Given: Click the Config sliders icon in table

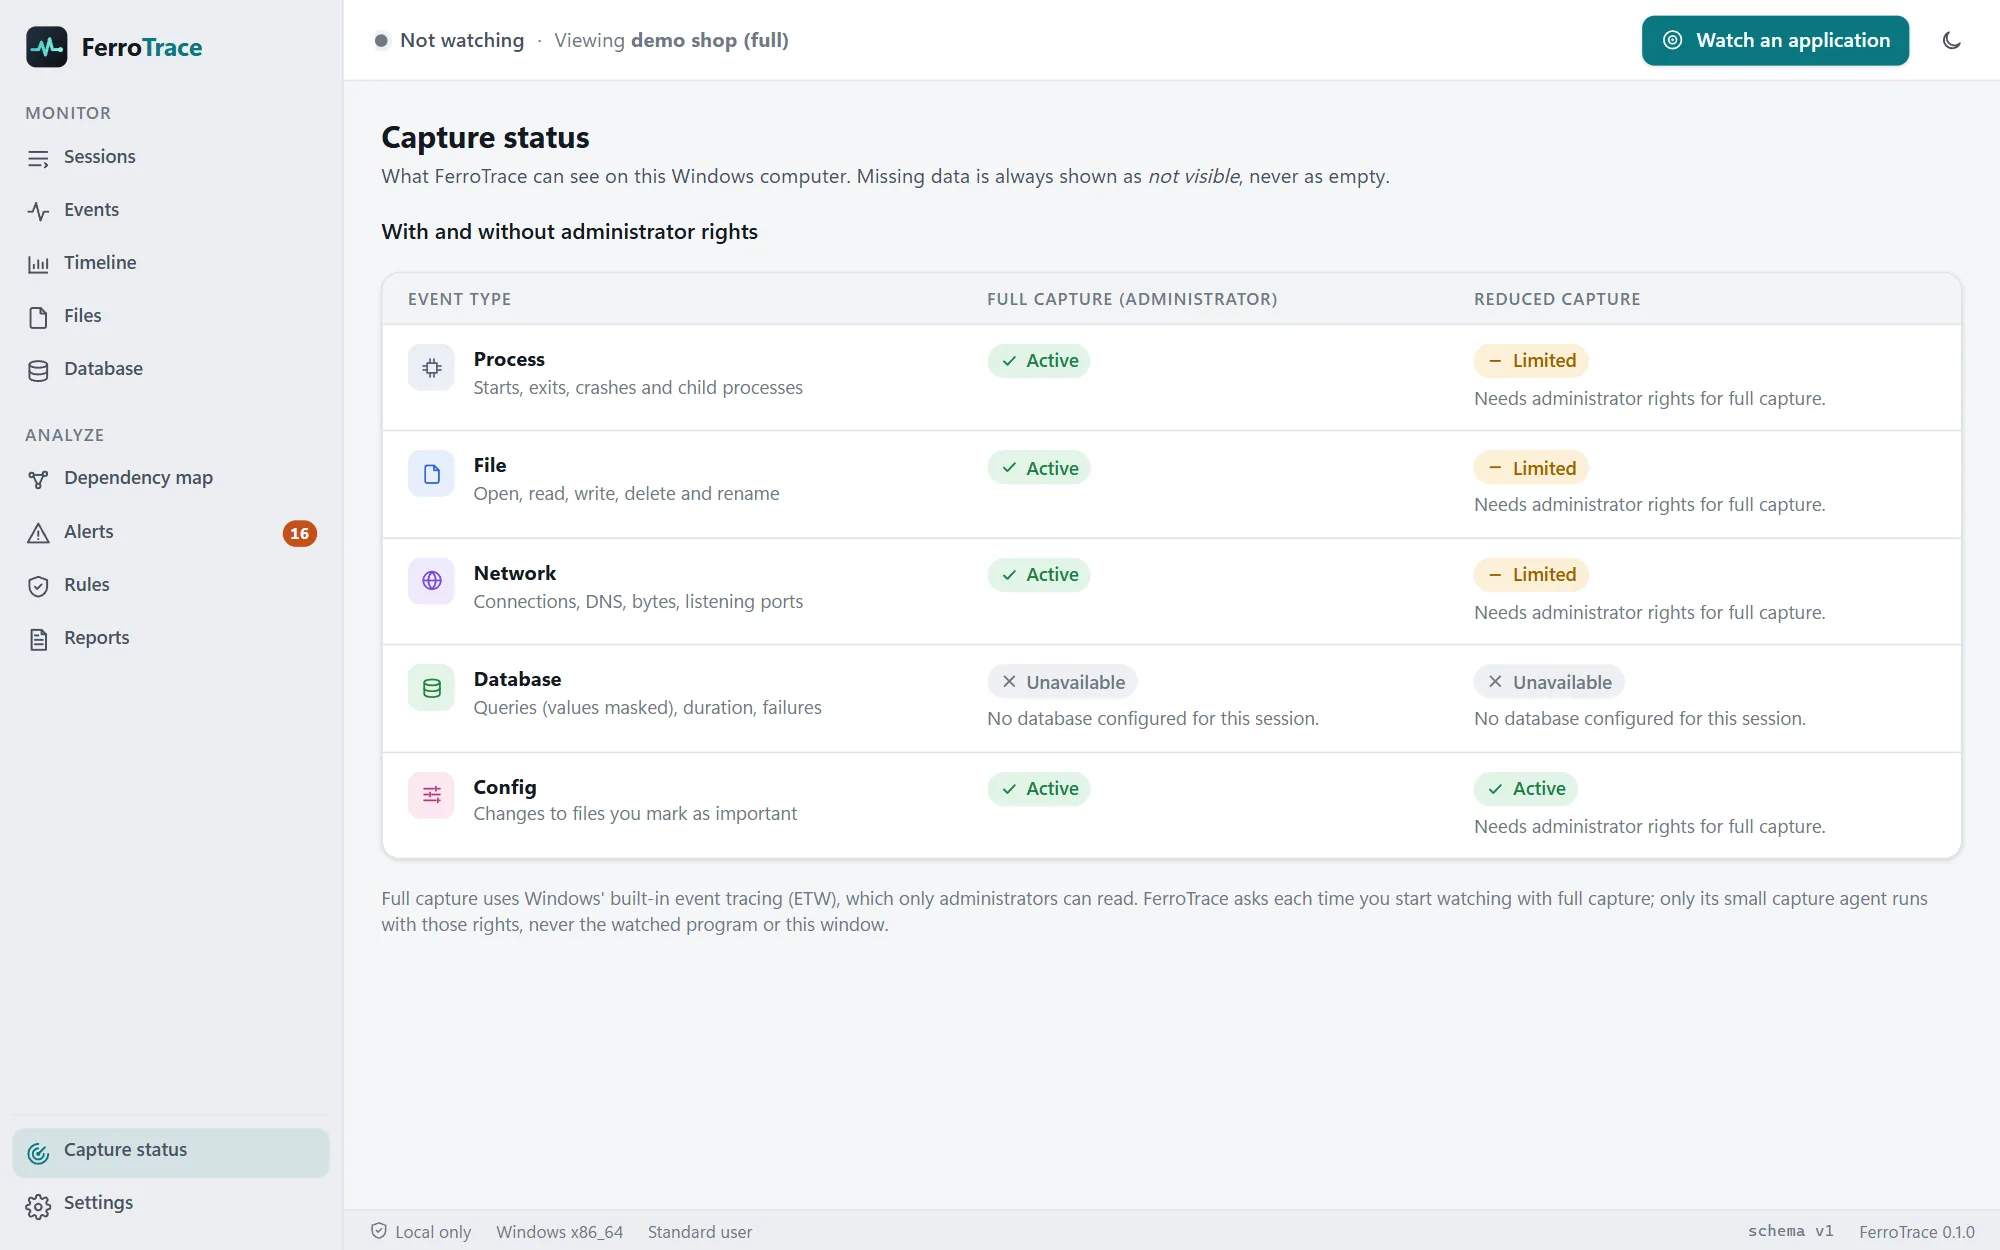Looking at the screenshot, I should [431, 795].
